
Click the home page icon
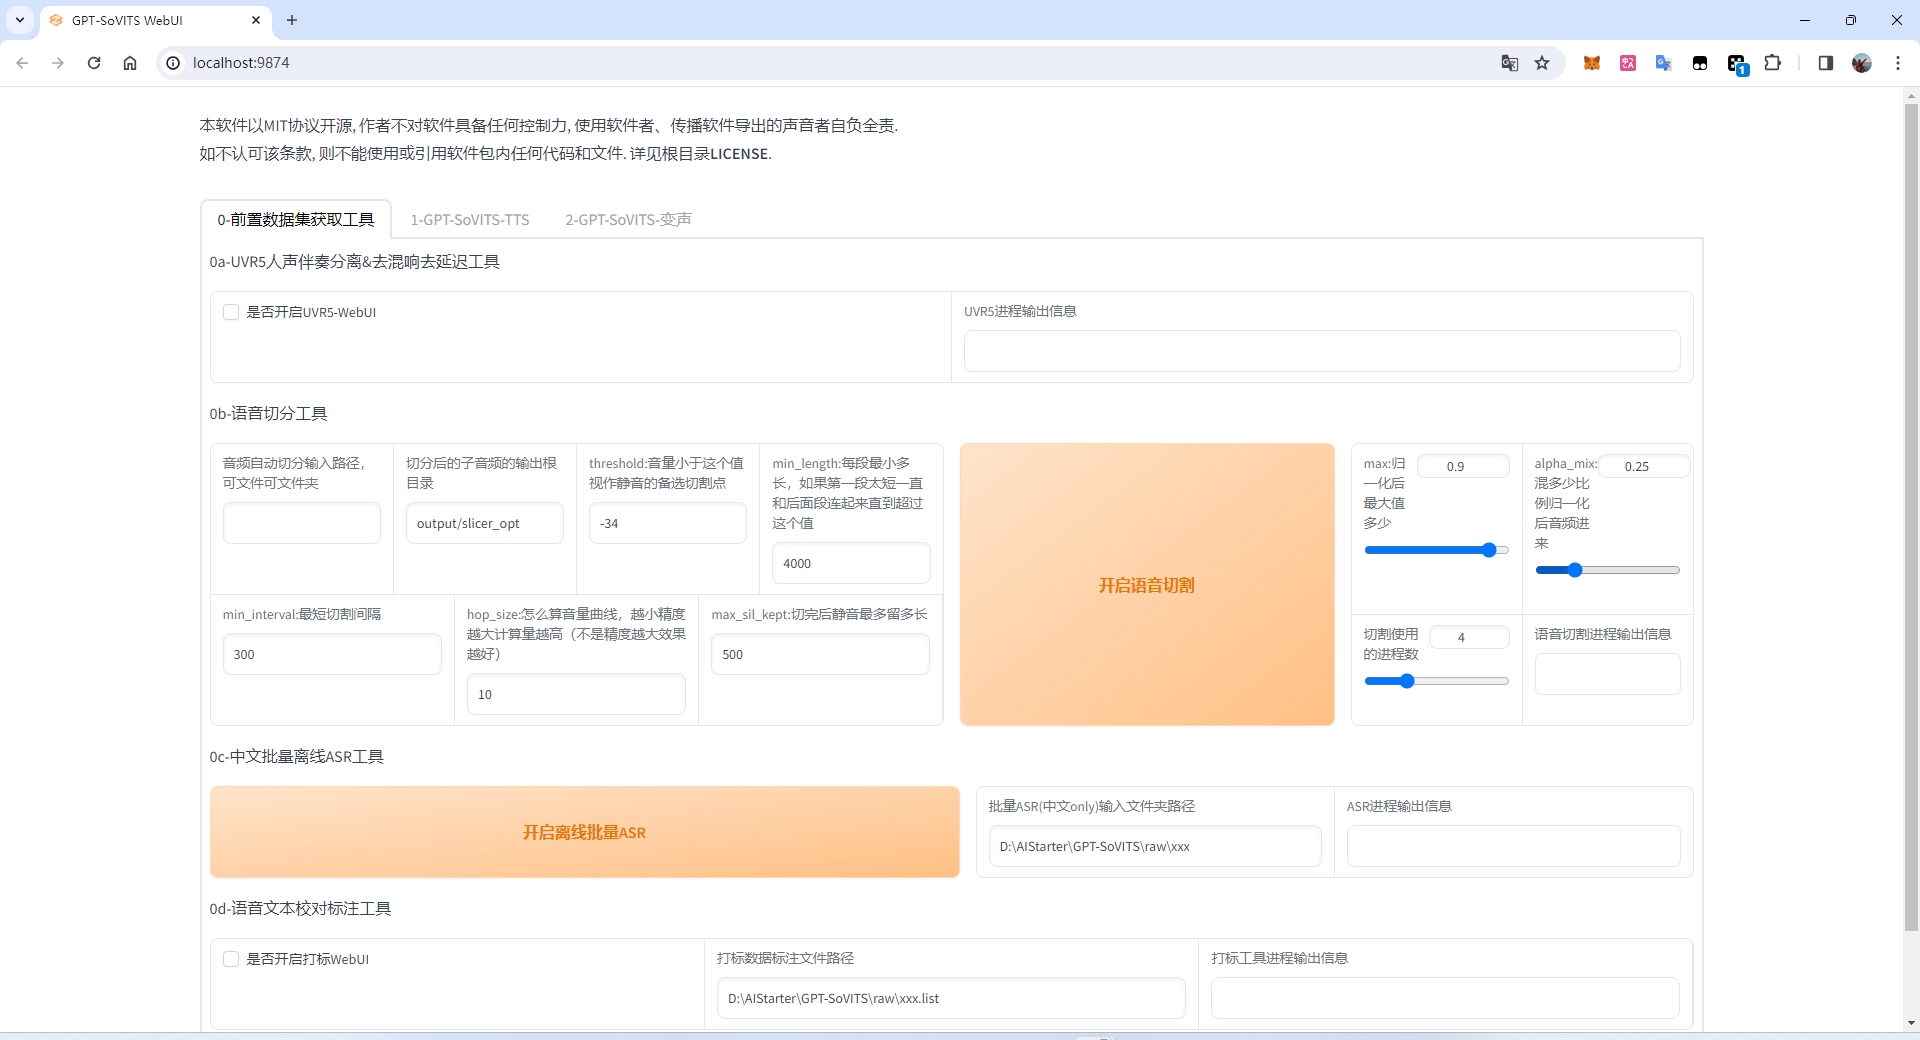[130, 63]
